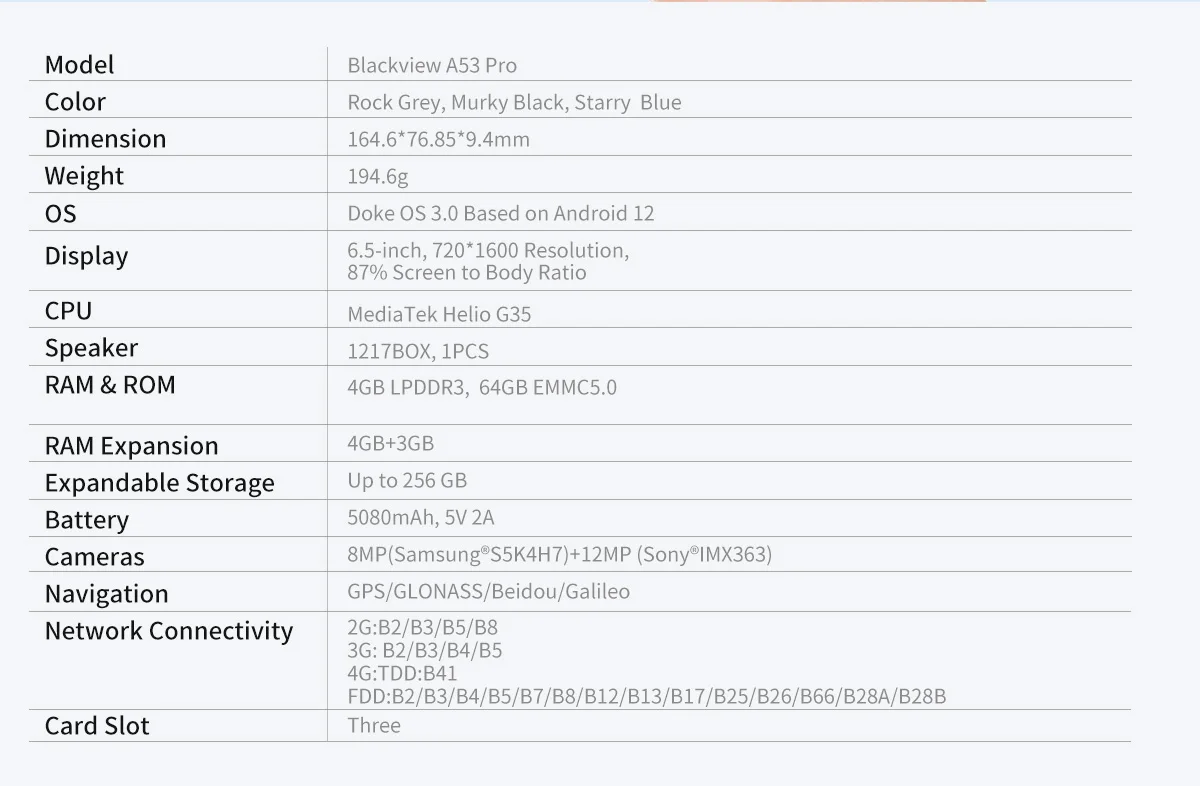Click Doke OS 3.0 Based on Android 12
The height and width of the screenshot is (786, 1200).
[x=500, y=214]
